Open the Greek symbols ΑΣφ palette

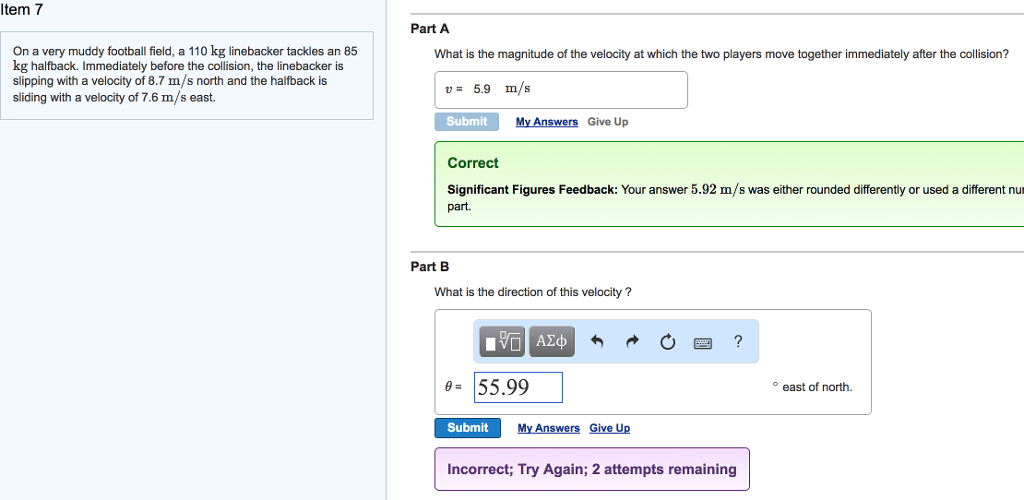point(552,341)
